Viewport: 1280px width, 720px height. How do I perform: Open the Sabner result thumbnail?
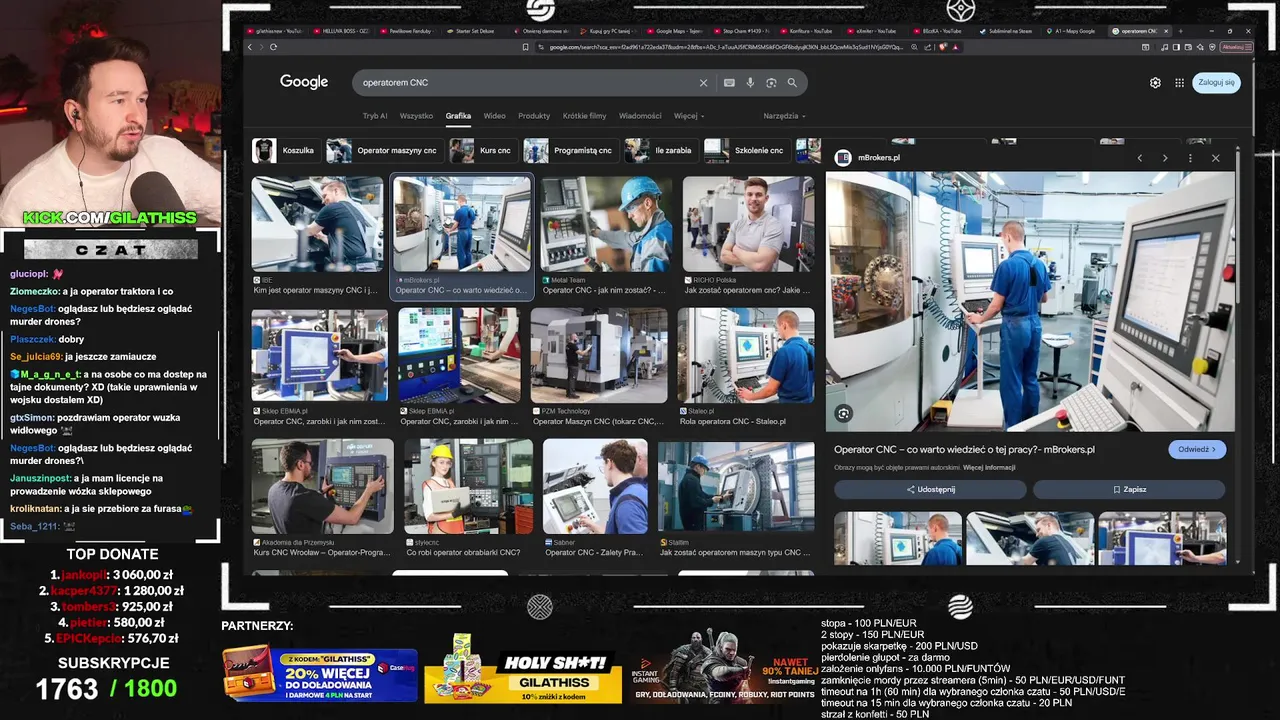click(x=595, y=486)
